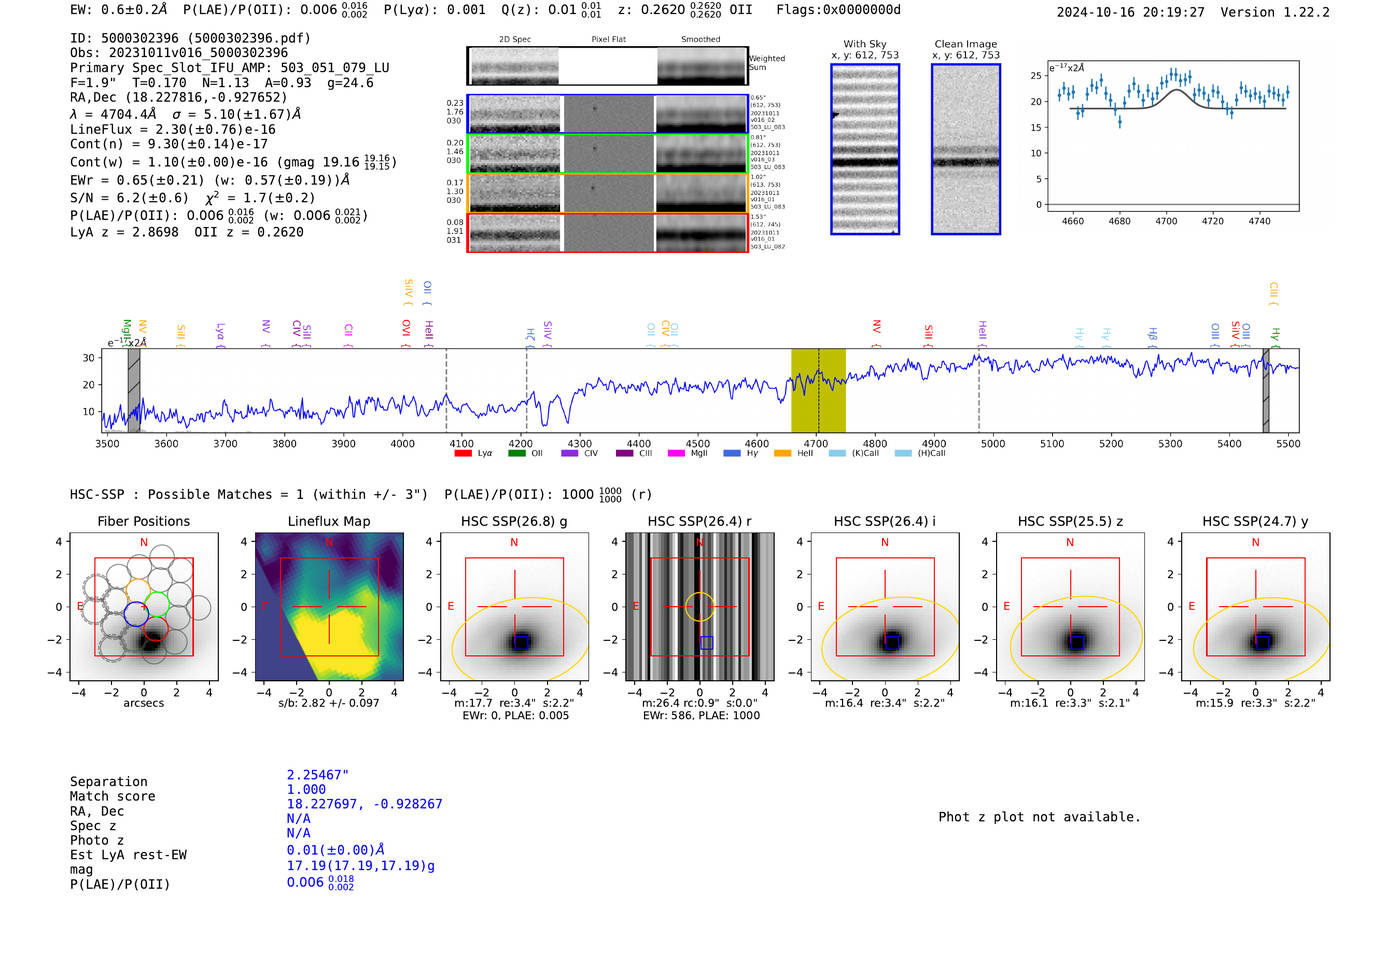
Task: Click the red Lyα legend swatch
Action: (463, 453)
